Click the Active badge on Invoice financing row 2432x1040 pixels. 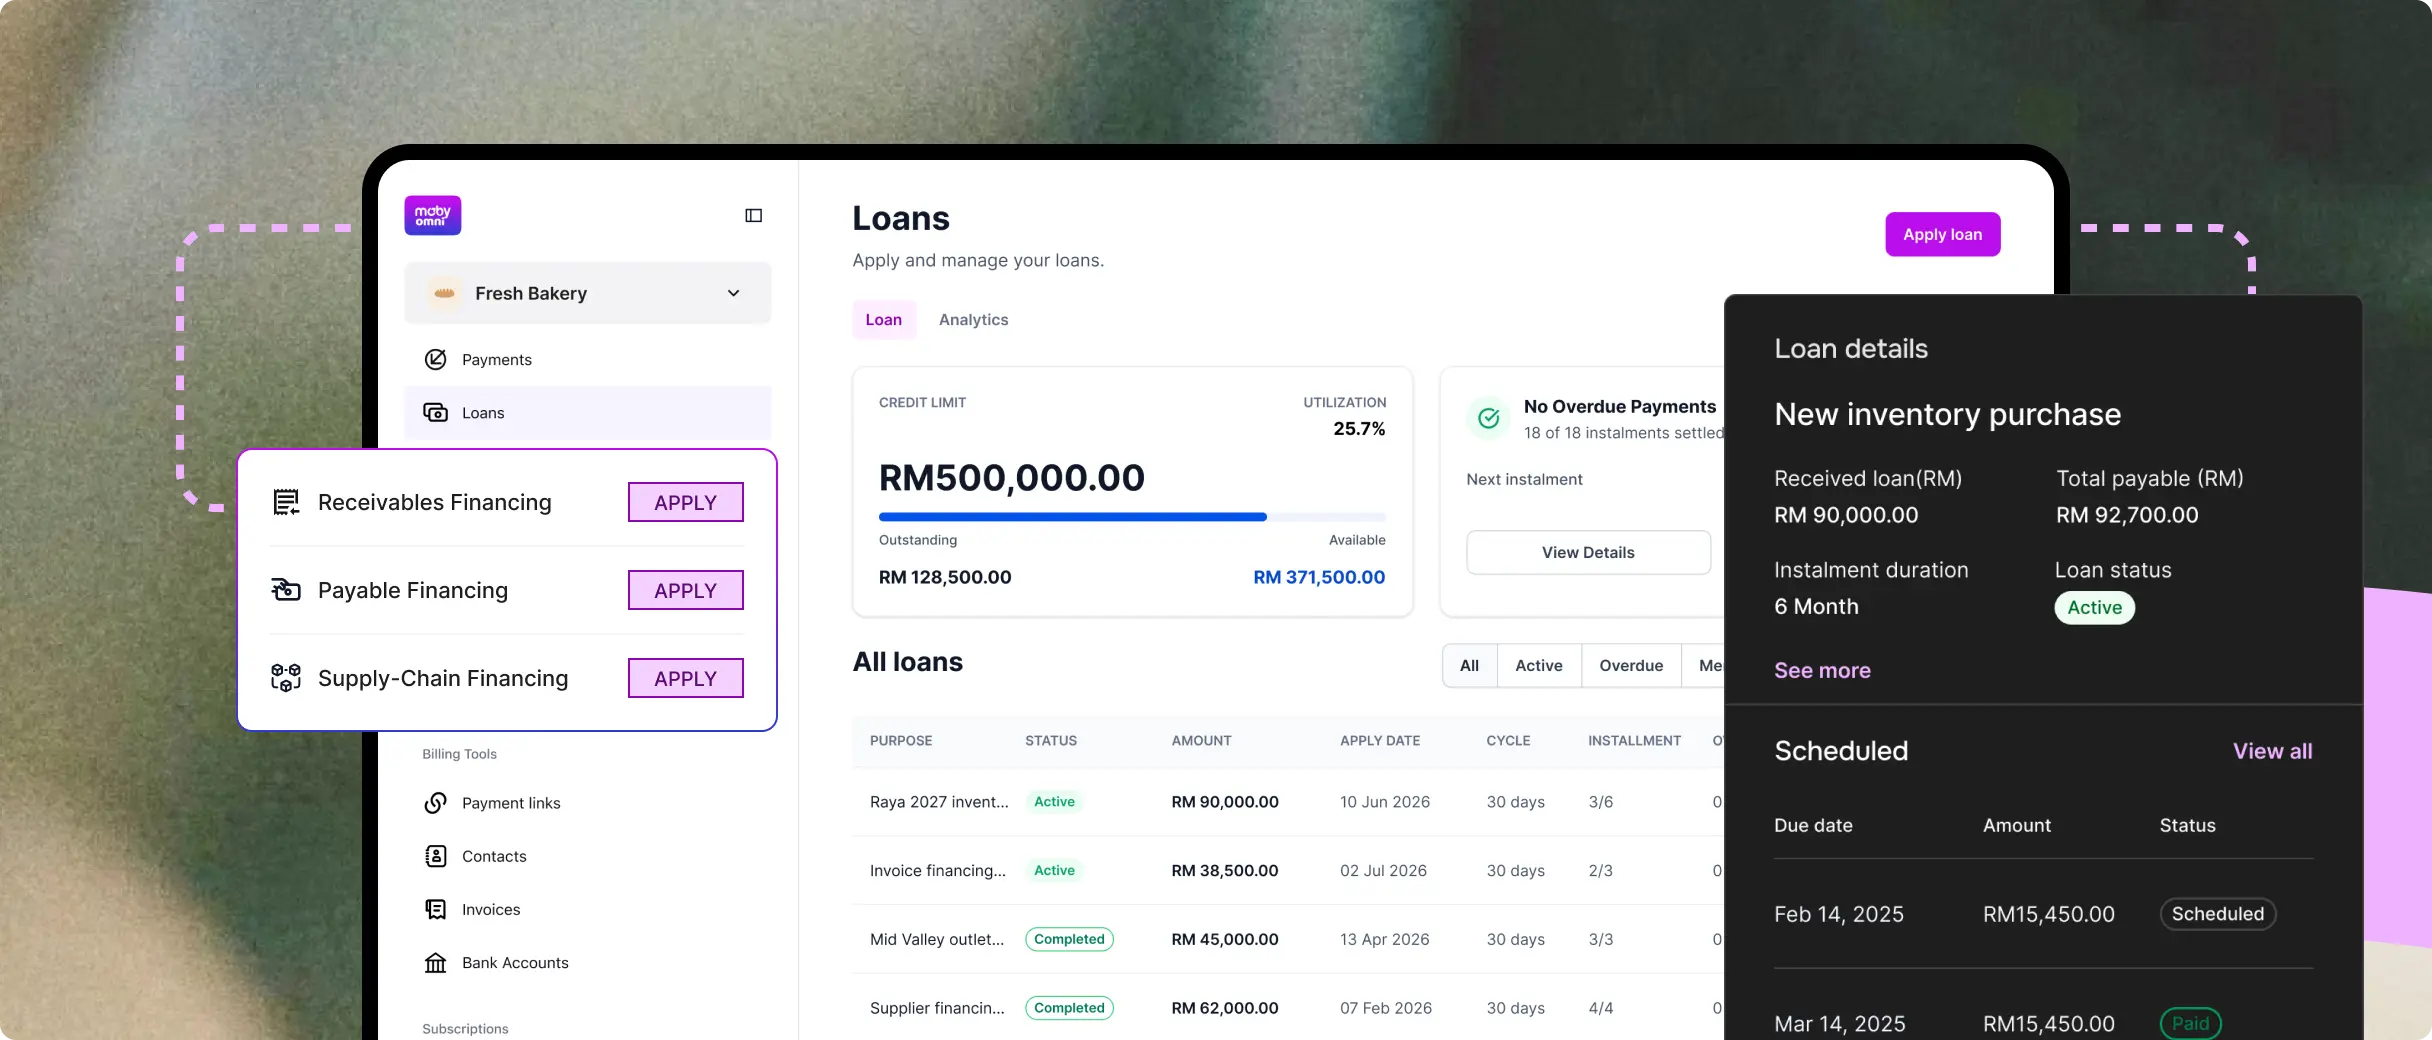(1054, 871)
